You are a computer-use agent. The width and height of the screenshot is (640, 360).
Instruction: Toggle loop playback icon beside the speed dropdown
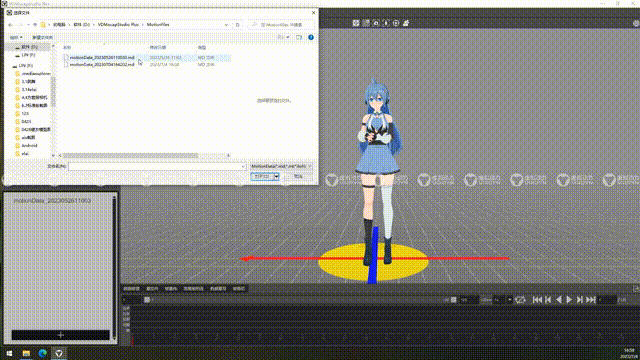click(520, 300)
